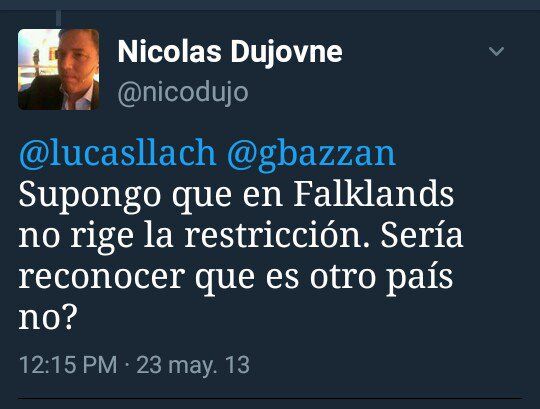Screen dimensions: 540x409
Task: Tap the man's face in the avatar
Action: point(76,59)
